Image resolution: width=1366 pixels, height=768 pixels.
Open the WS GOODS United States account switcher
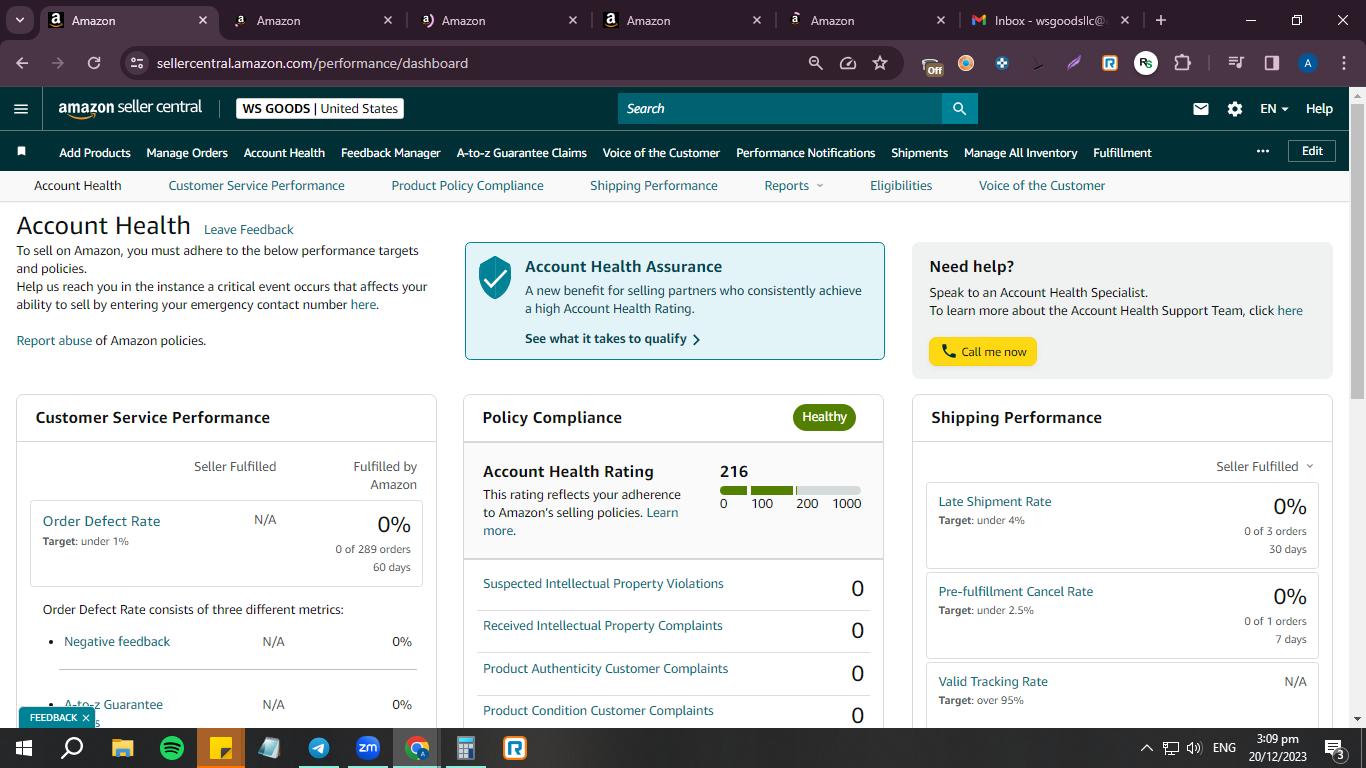point(320,109)
